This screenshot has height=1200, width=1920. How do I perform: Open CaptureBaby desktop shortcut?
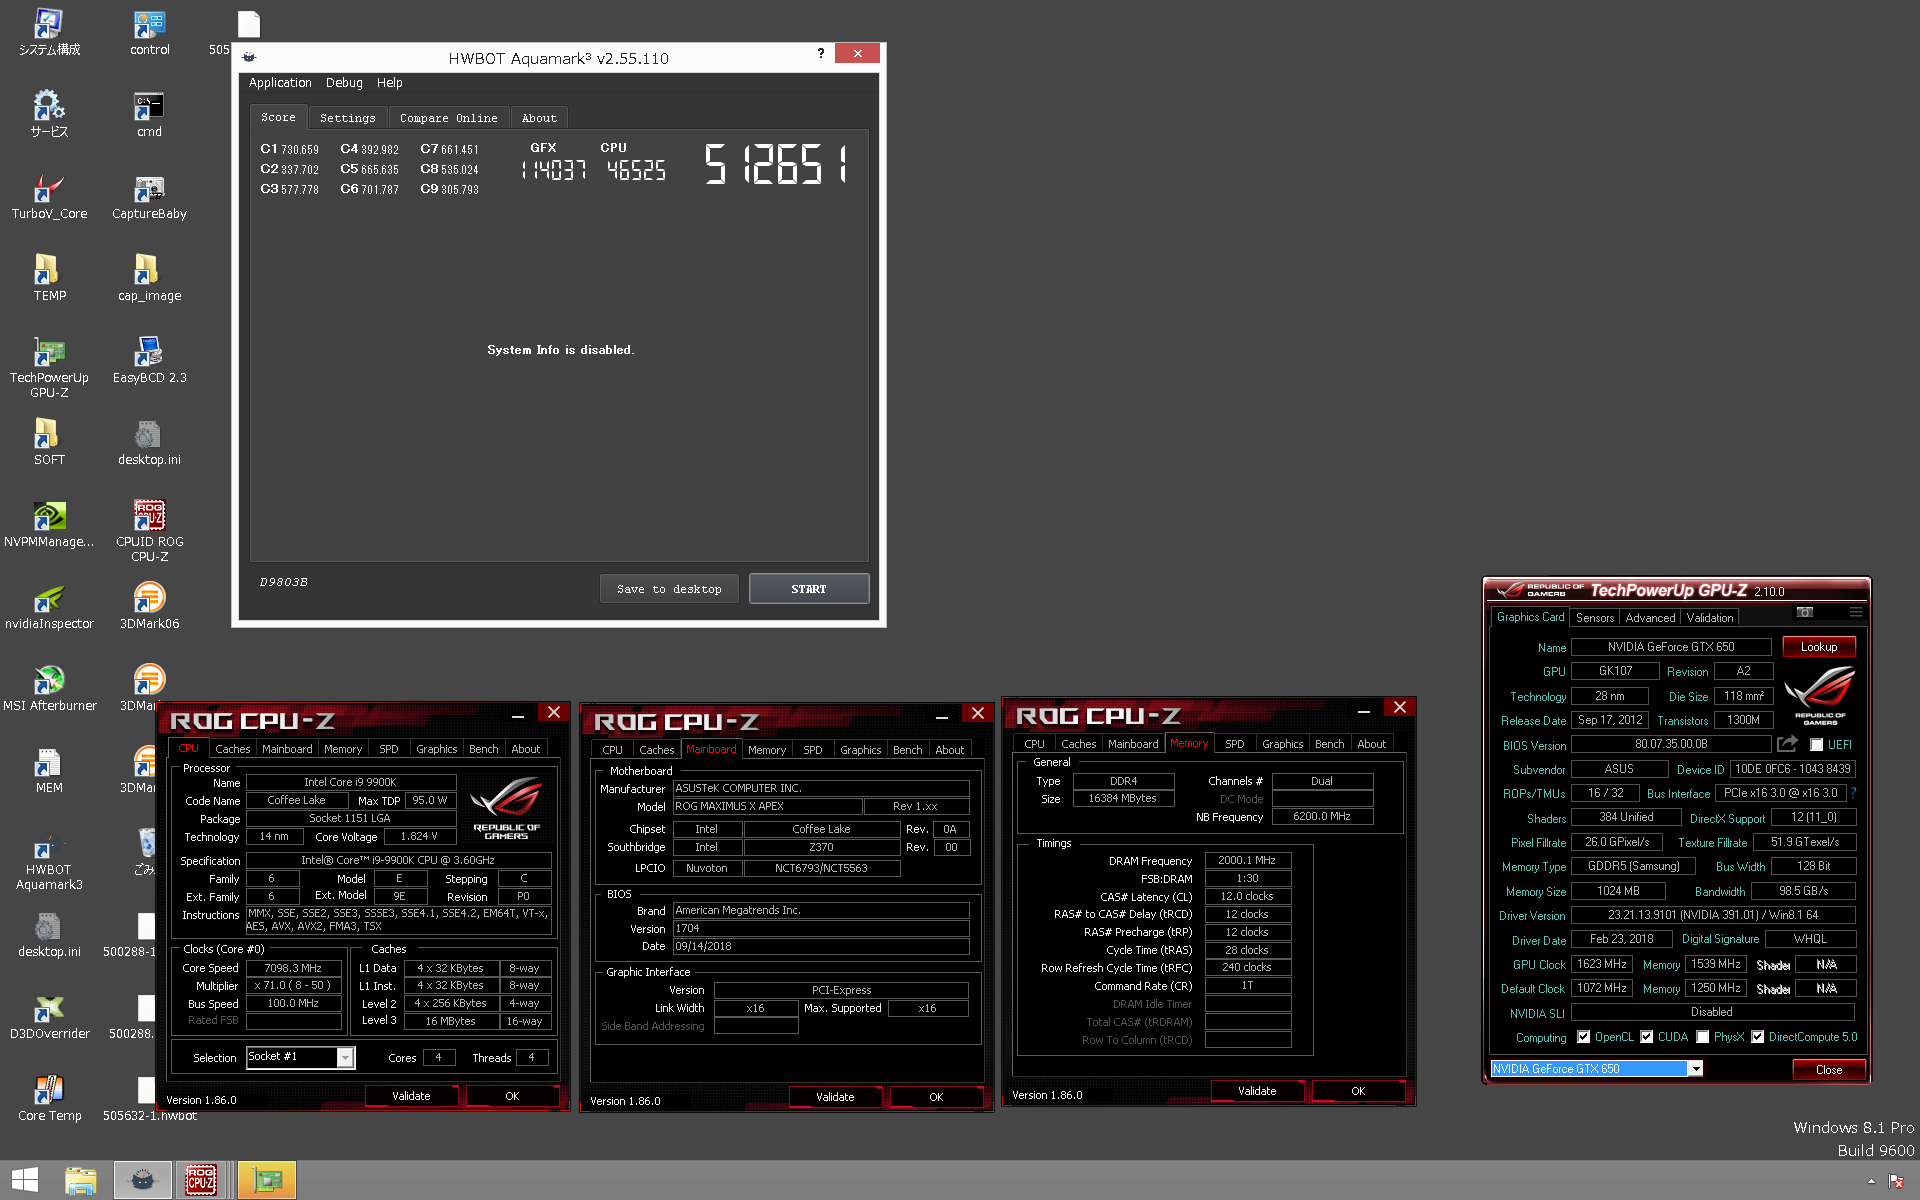coord(149,196)
